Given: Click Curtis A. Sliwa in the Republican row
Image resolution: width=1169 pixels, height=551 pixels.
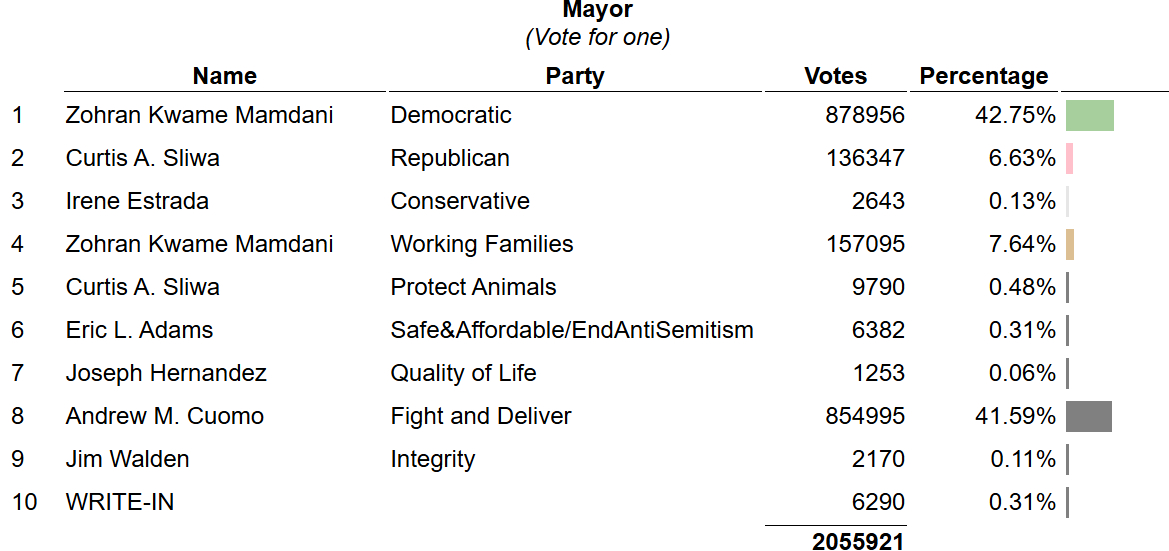Looking at the screenshot, I should tap(142, 158).
